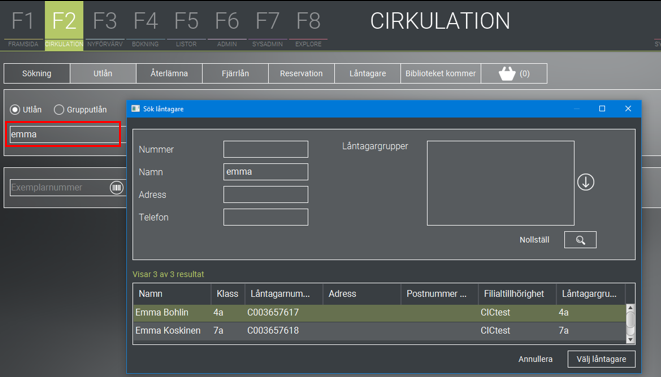Switch to the Låntagare tab
Image resolution: width=661 pixels, height=377 pixels.
[367, 73]
